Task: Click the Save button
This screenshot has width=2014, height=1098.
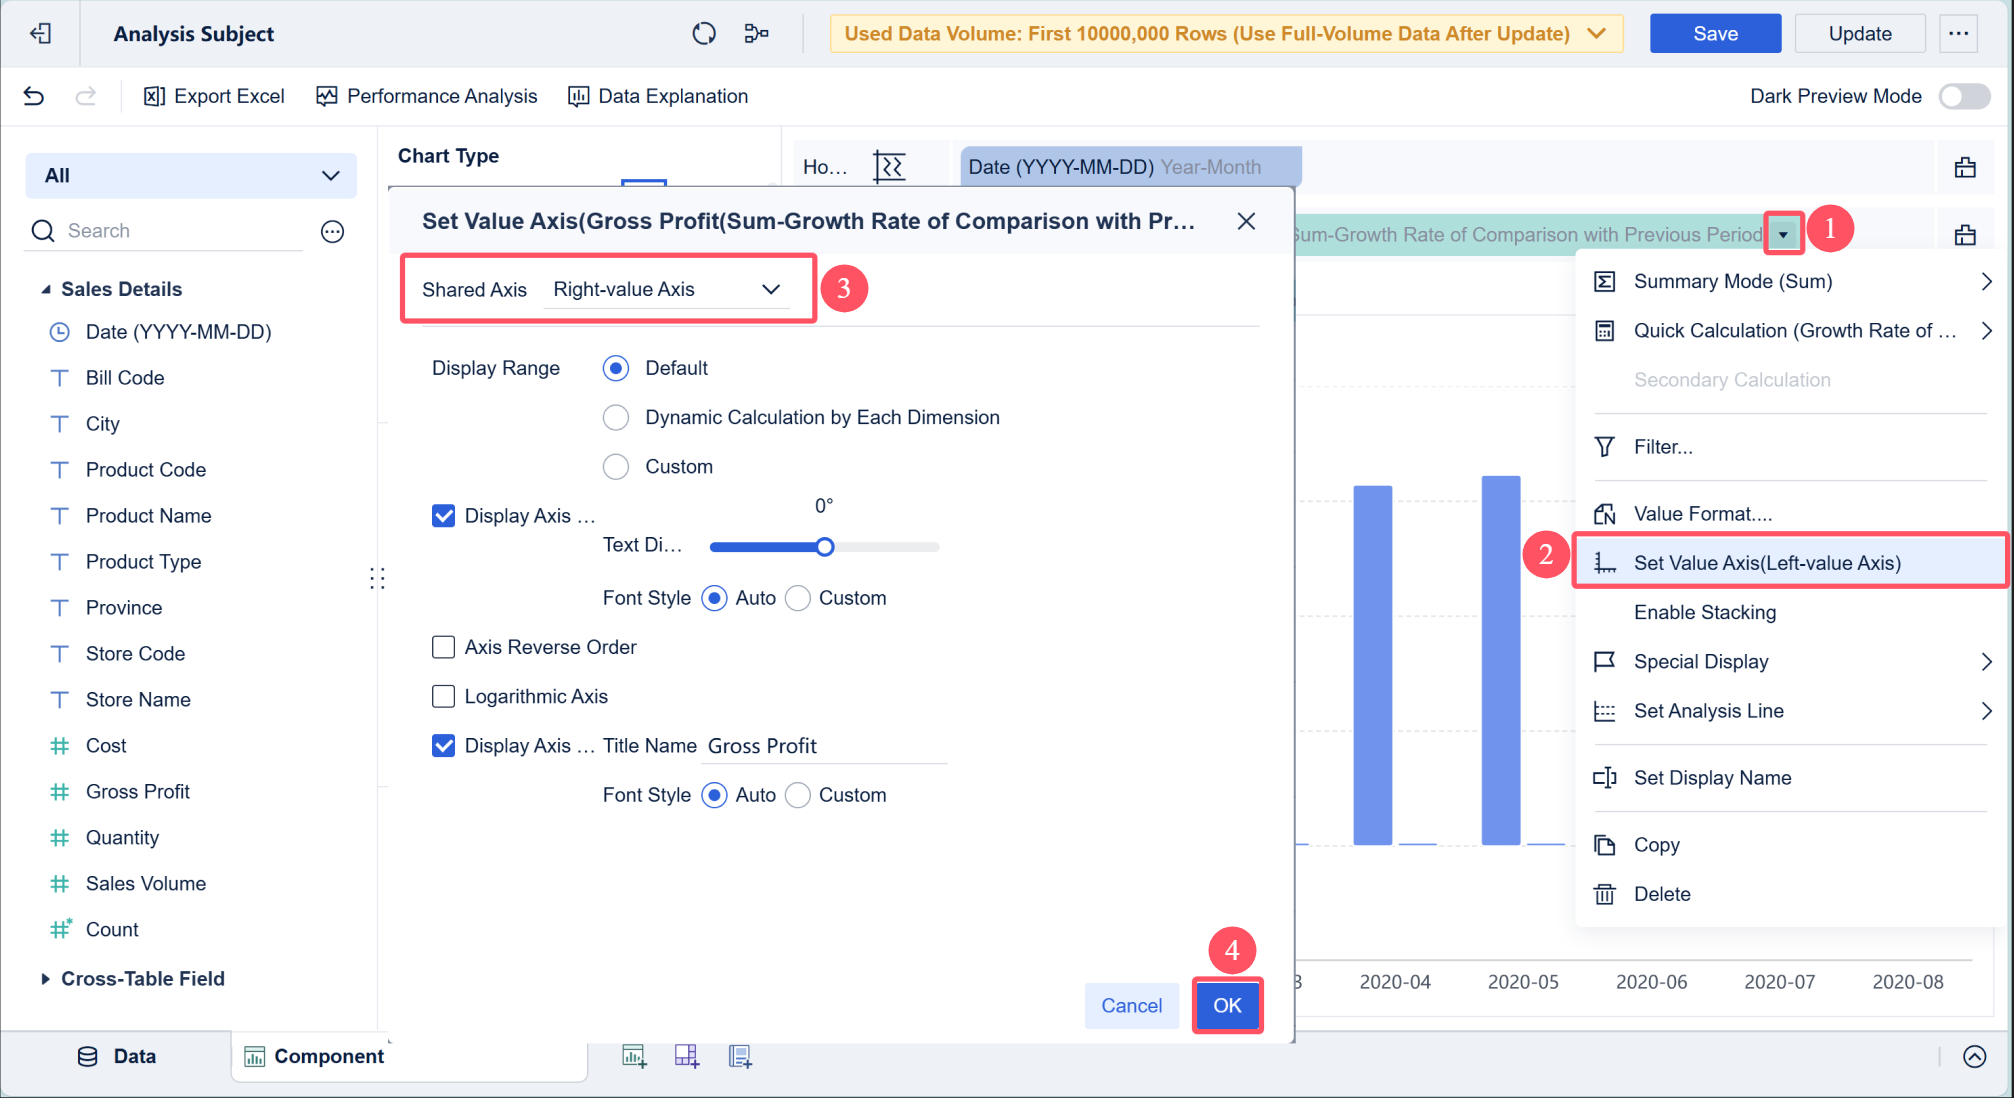Action: click(1715, 33)
